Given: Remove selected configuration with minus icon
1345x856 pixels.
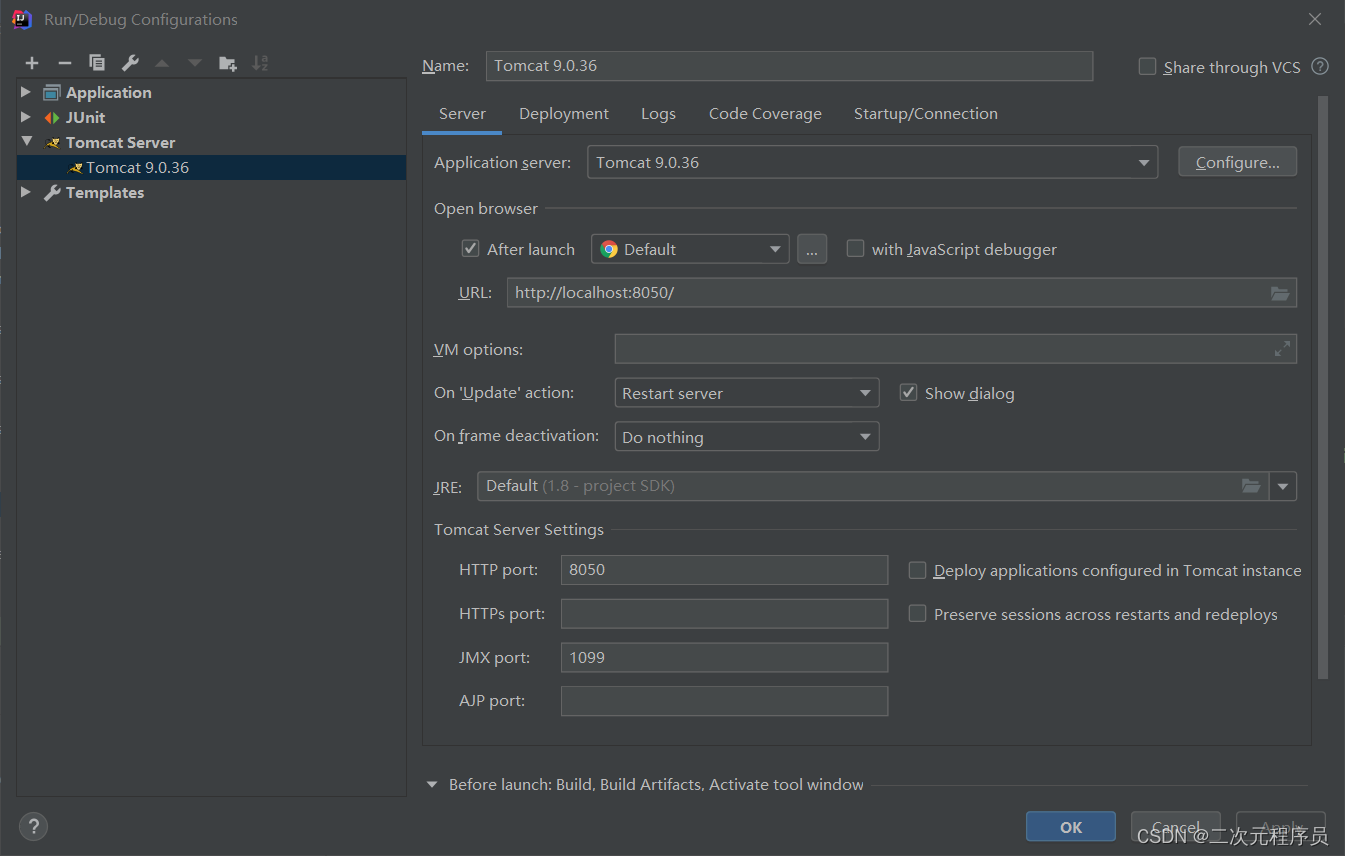Looking at the screenshot, I should 65,63.
